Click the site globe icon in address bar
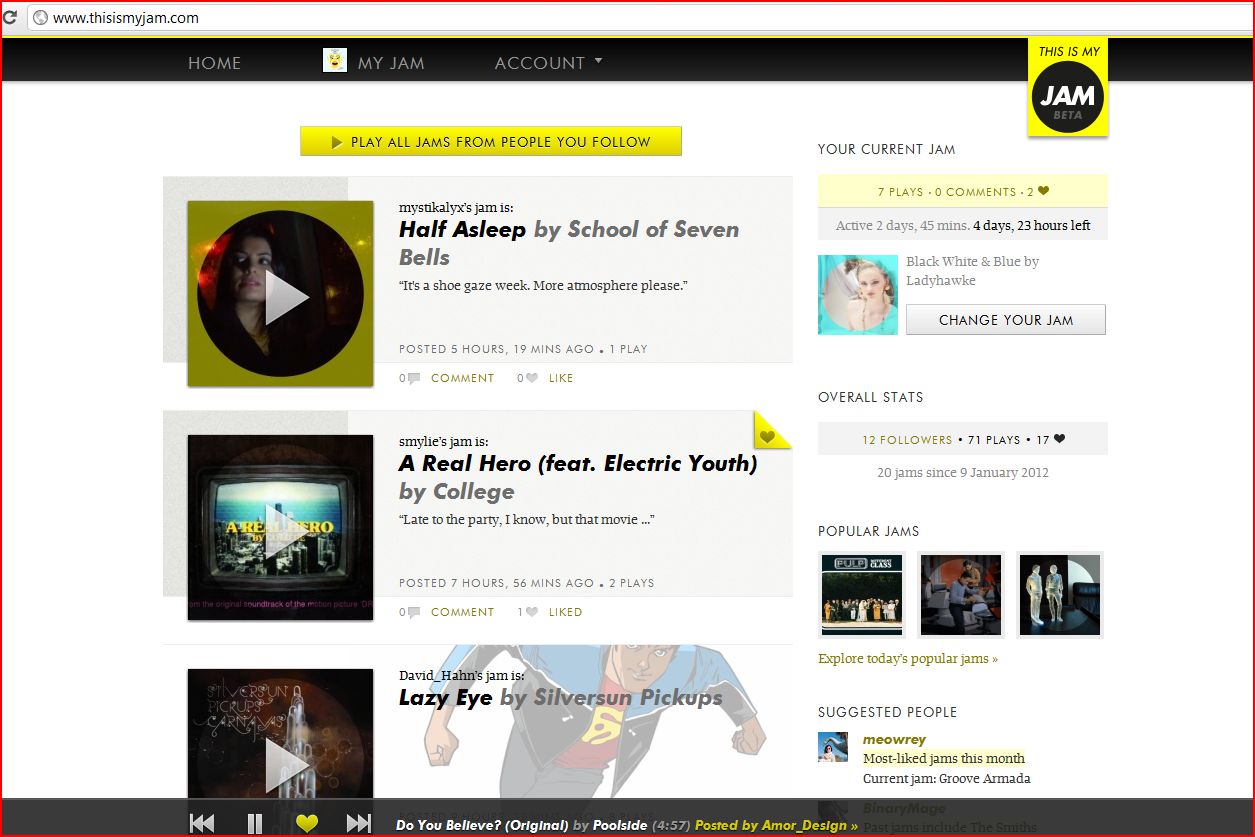 [40, 17]
